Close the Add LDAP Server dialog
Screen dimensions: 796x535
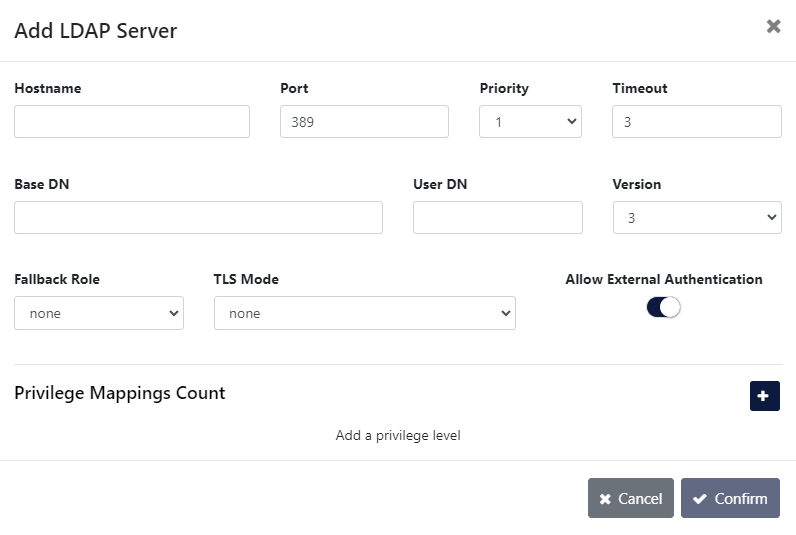pyautogui.click(x=773, y=27)
